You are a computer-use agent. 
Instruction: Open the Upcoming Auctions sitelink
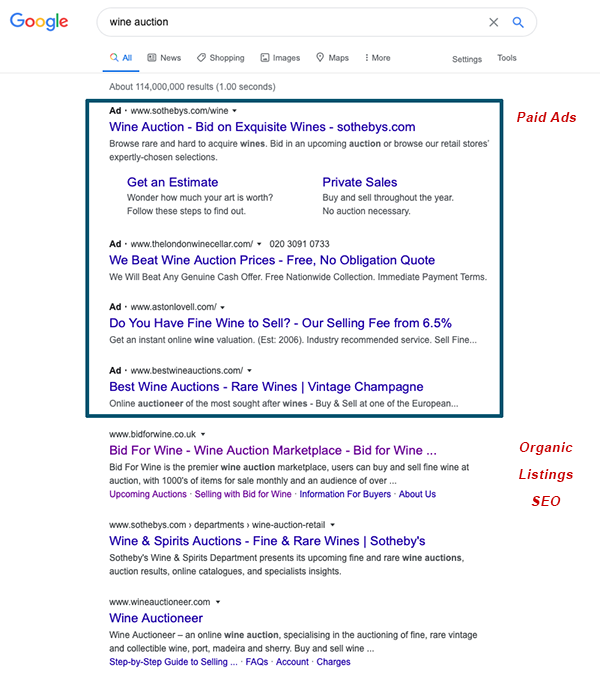[148, 494]
